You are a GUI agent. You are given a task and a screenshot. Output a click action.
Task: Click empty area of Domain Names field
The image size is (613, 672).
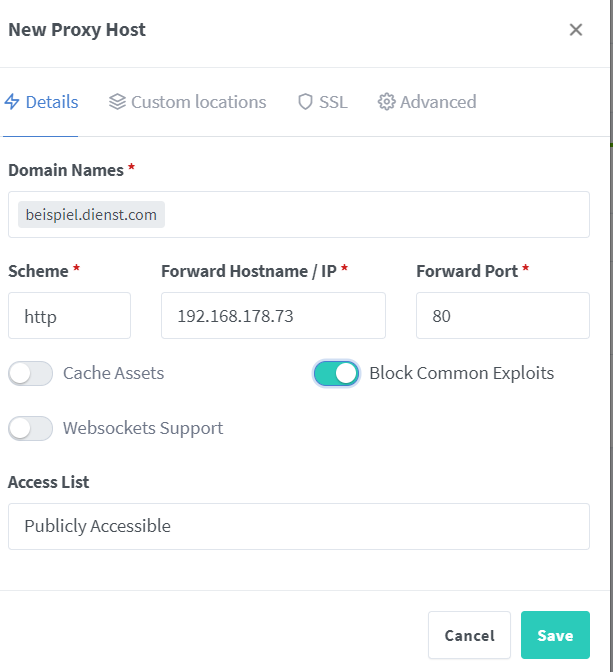(377, 215)
